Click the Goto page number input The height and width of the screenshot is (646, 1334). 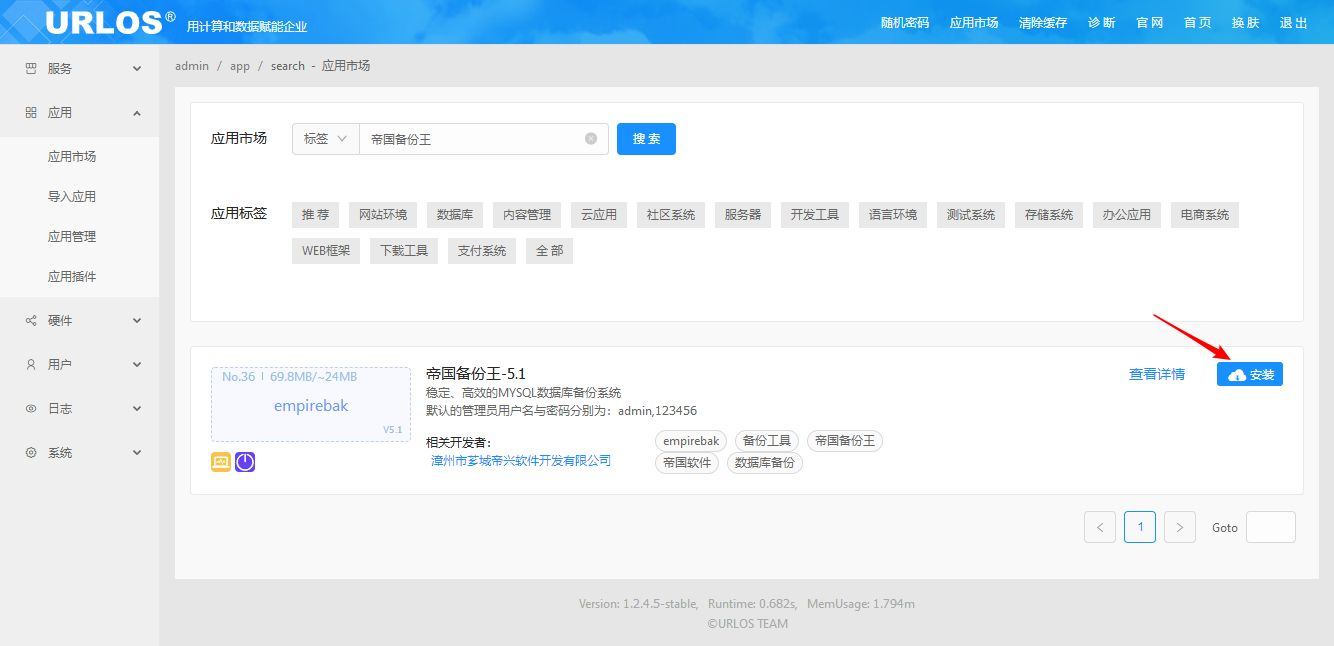click(1271, 527)
